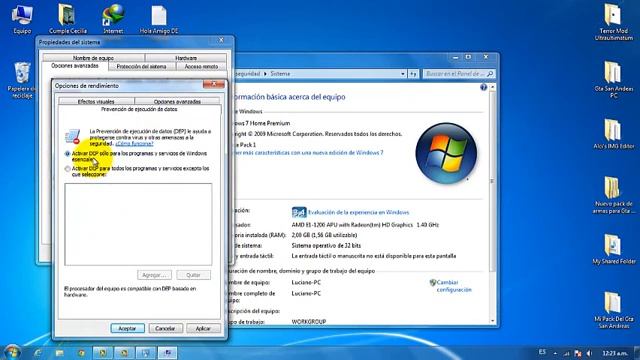Open the Gta San Andreas PC folder
This screenshot has height=360, width=640.
tap(613, 79)
